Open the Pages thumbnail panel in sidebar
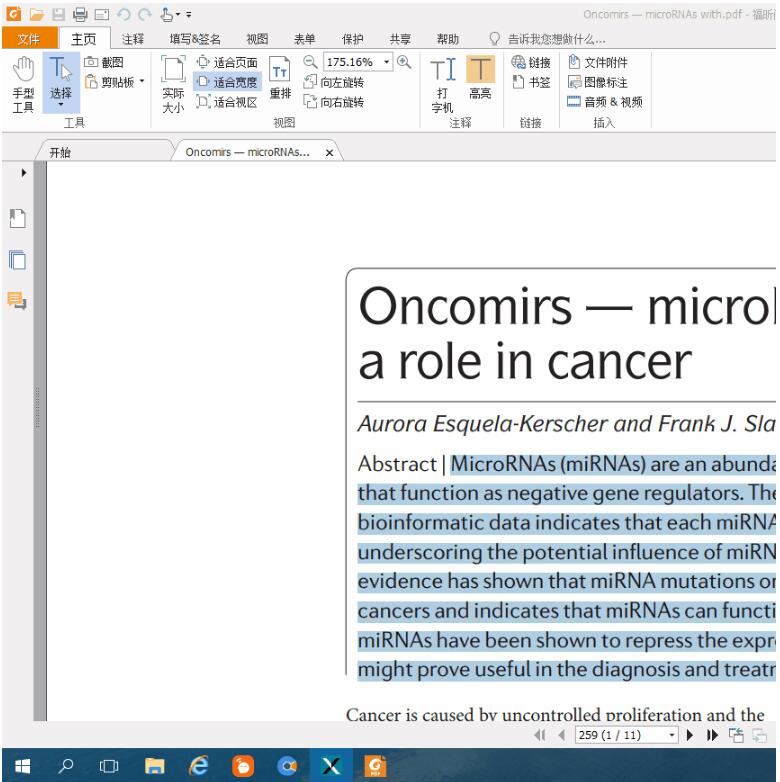Screen dimensions: 780x782 17,259
